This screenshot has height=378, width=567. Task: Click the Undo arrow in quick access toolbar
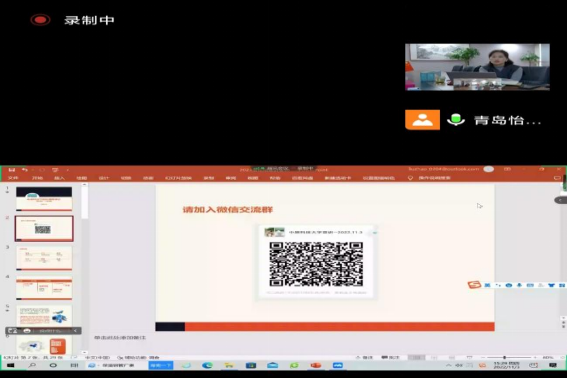(x=25, y=170)
